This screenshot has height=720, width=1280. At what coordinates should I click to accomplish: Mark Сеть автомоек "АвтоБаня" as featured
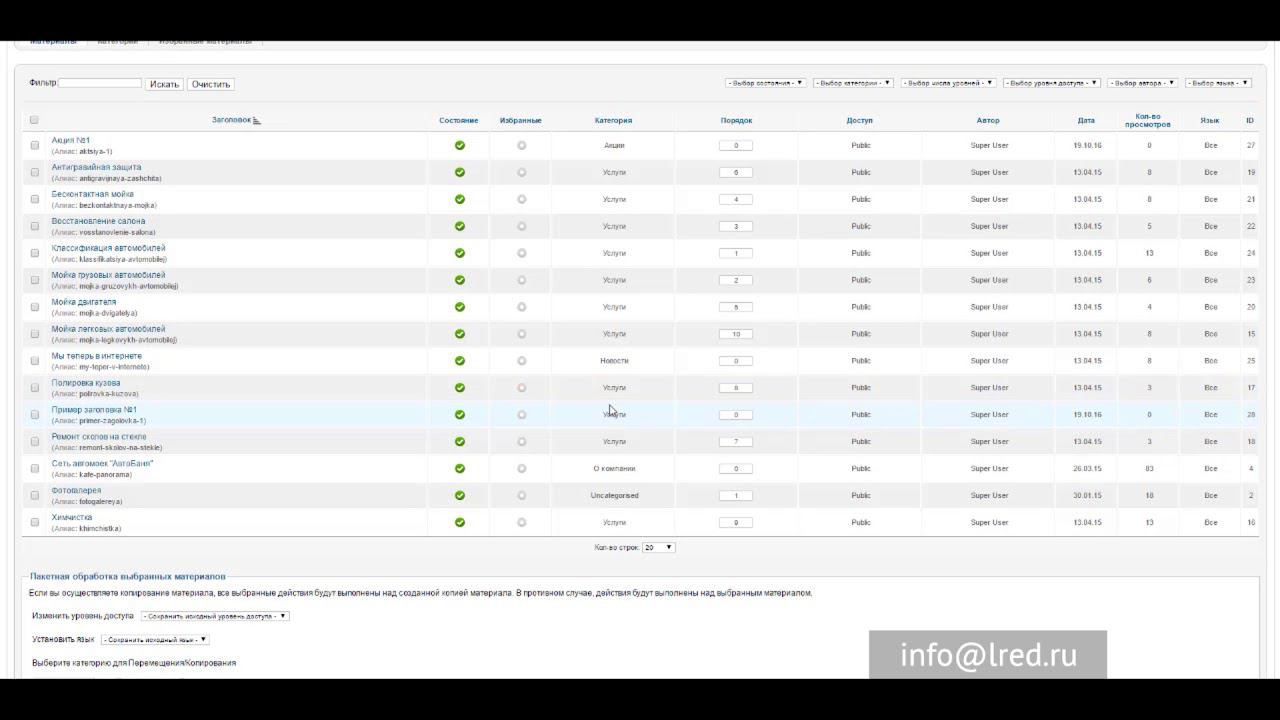point(521,468)
